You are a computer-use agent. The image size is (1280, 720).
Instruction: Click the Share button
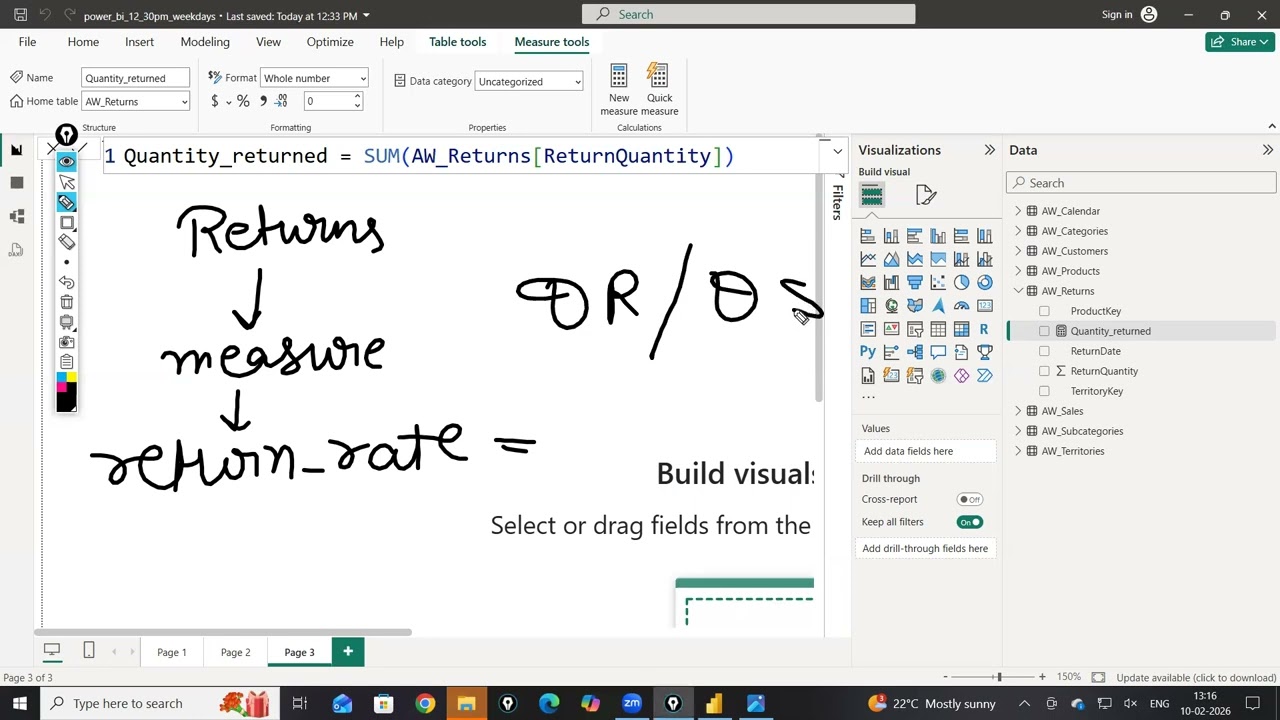1239,42
